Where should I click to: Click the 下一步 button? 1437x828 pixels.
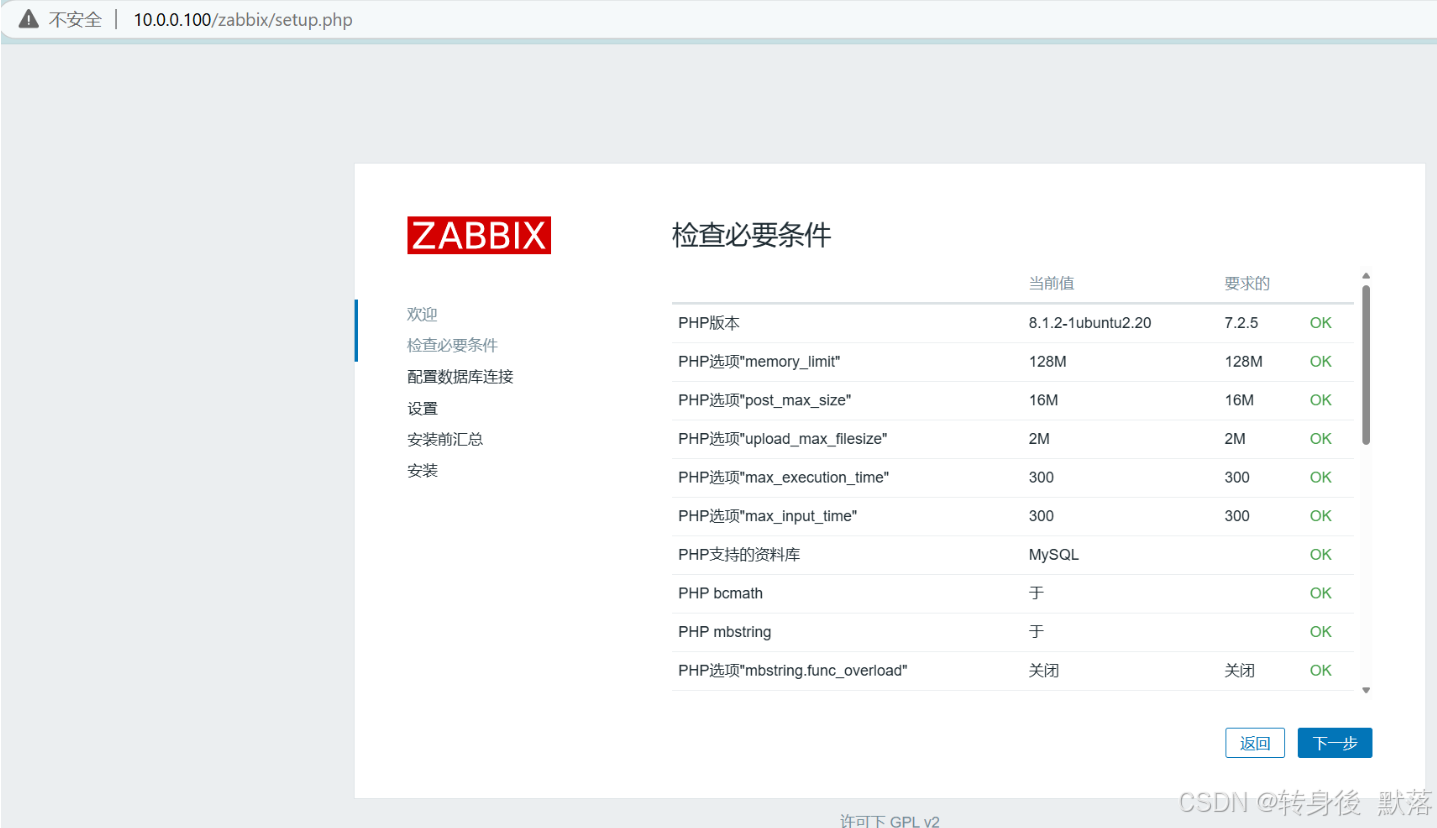click(1335, 743)
